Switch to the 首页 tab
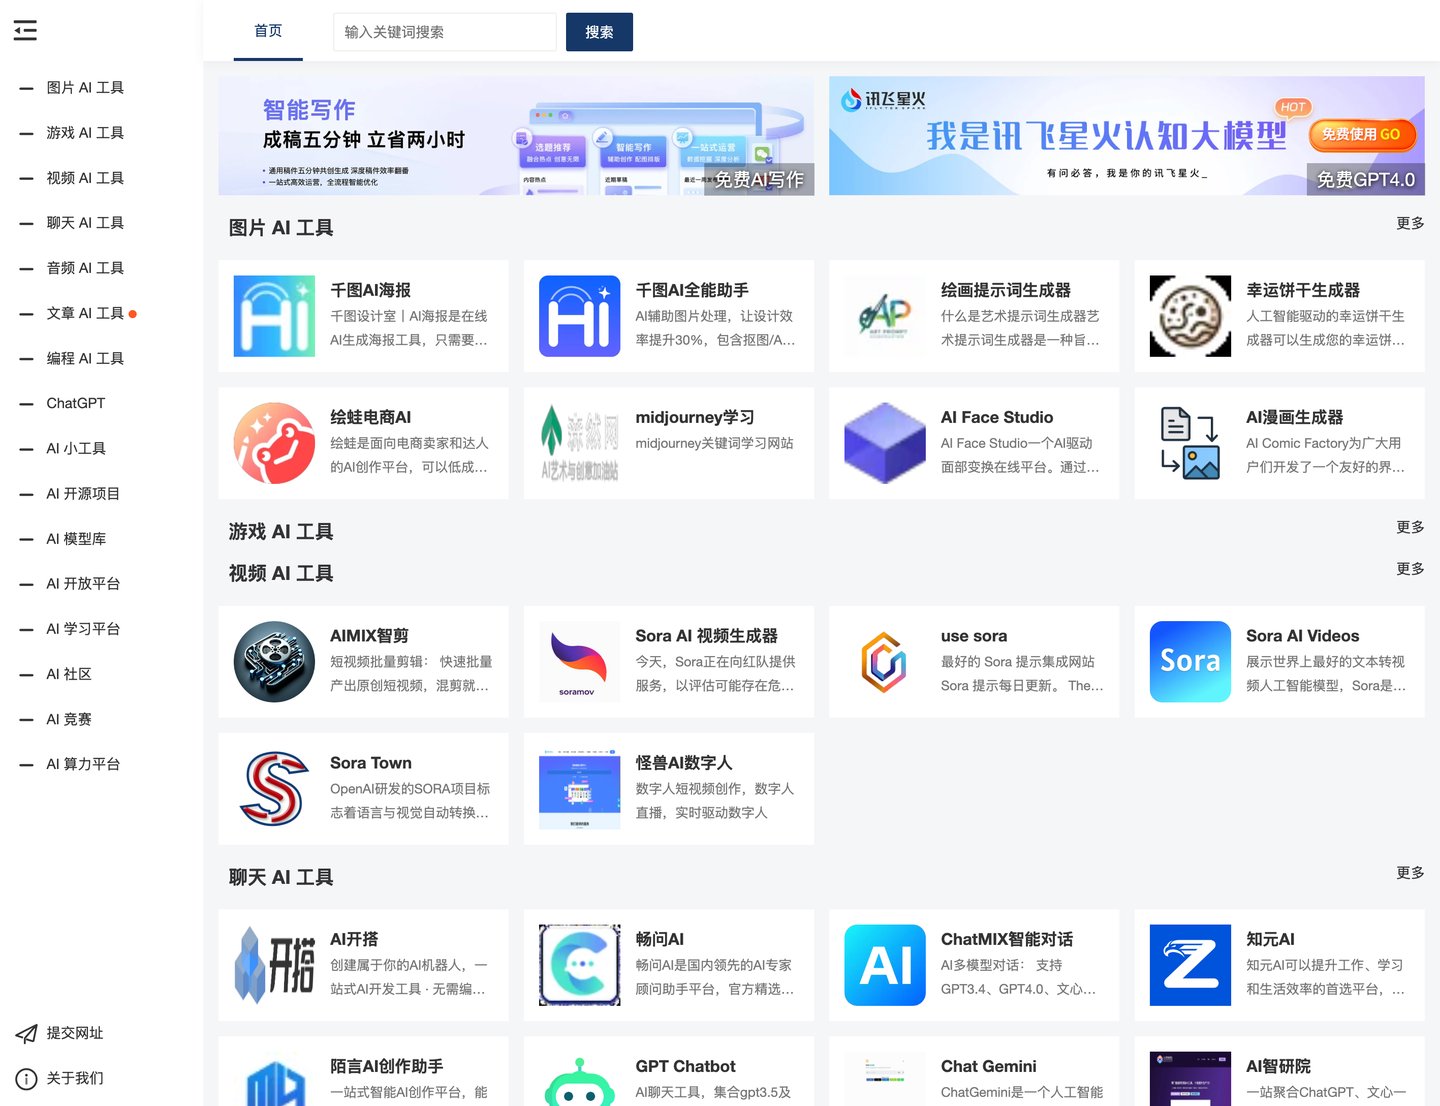This screenshot has width=1440, height=1106. pos(268,31)
